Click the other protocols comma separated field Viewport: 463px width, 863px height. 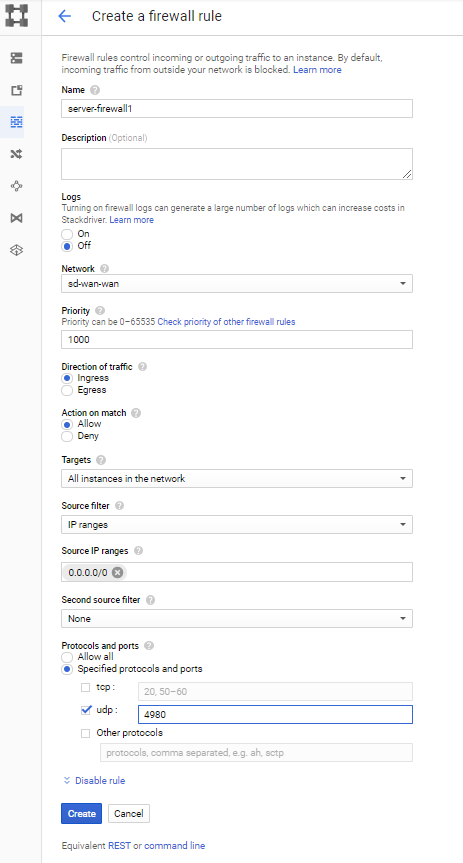257,752
